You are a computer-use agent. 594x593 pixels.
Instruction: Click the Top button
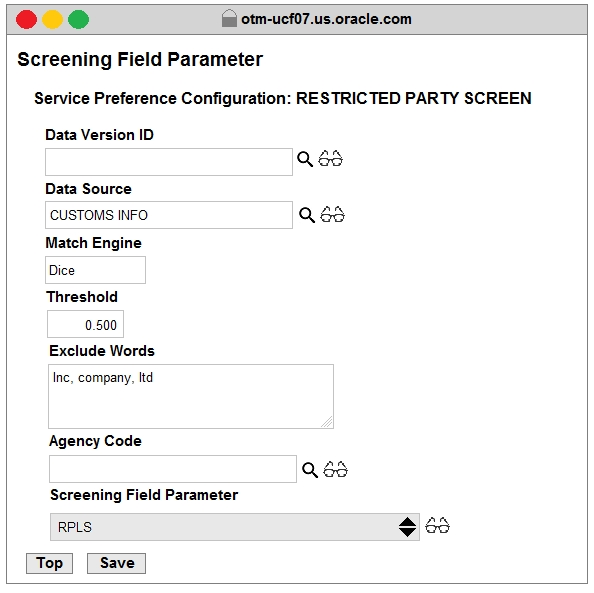tap(49, 563)
